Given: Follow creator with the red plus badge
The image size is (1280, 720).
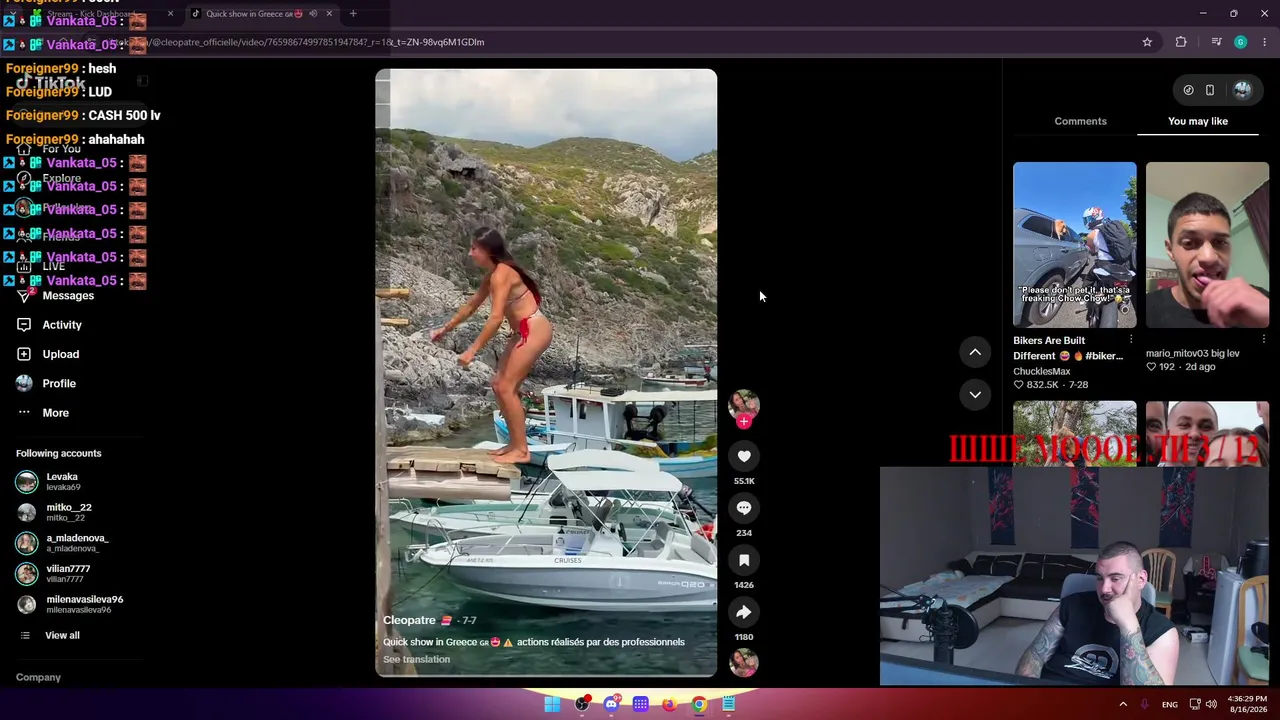Looking at the screenshot, I should pos(743,421).
